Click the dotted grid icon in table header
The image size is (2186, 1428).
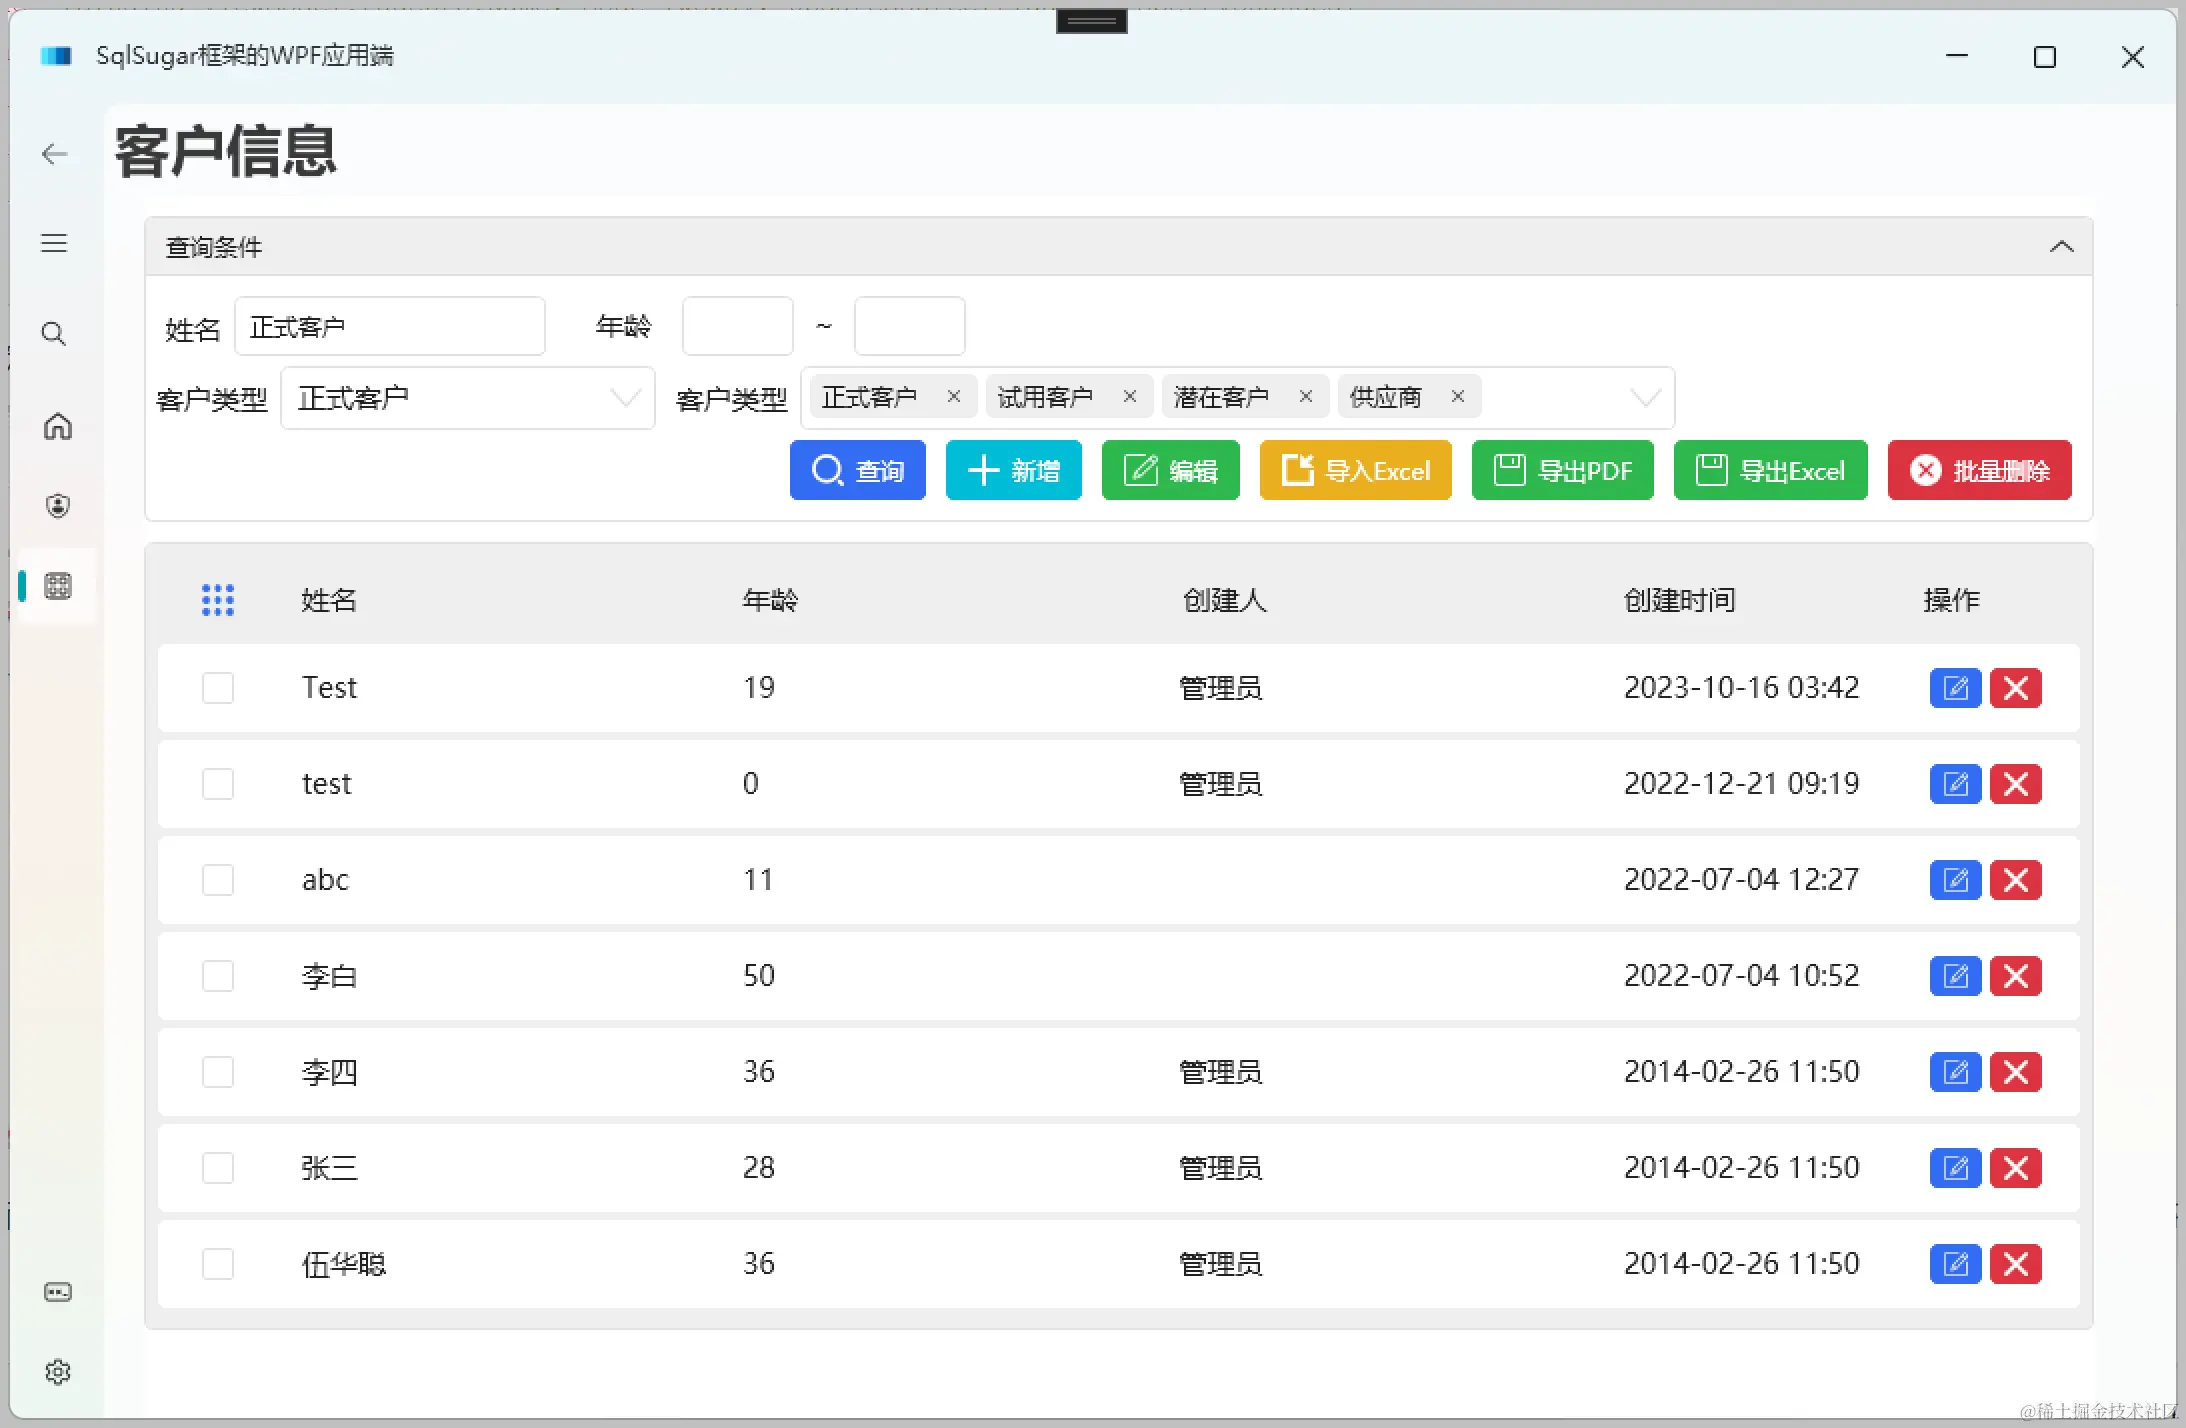point(218,600)
